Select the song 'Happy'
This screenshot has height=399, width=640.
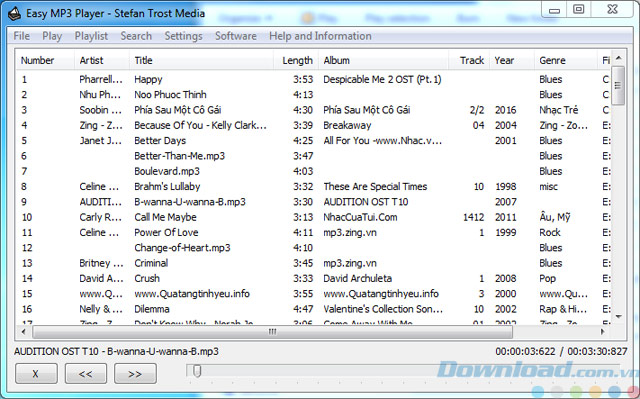(148, 79)
